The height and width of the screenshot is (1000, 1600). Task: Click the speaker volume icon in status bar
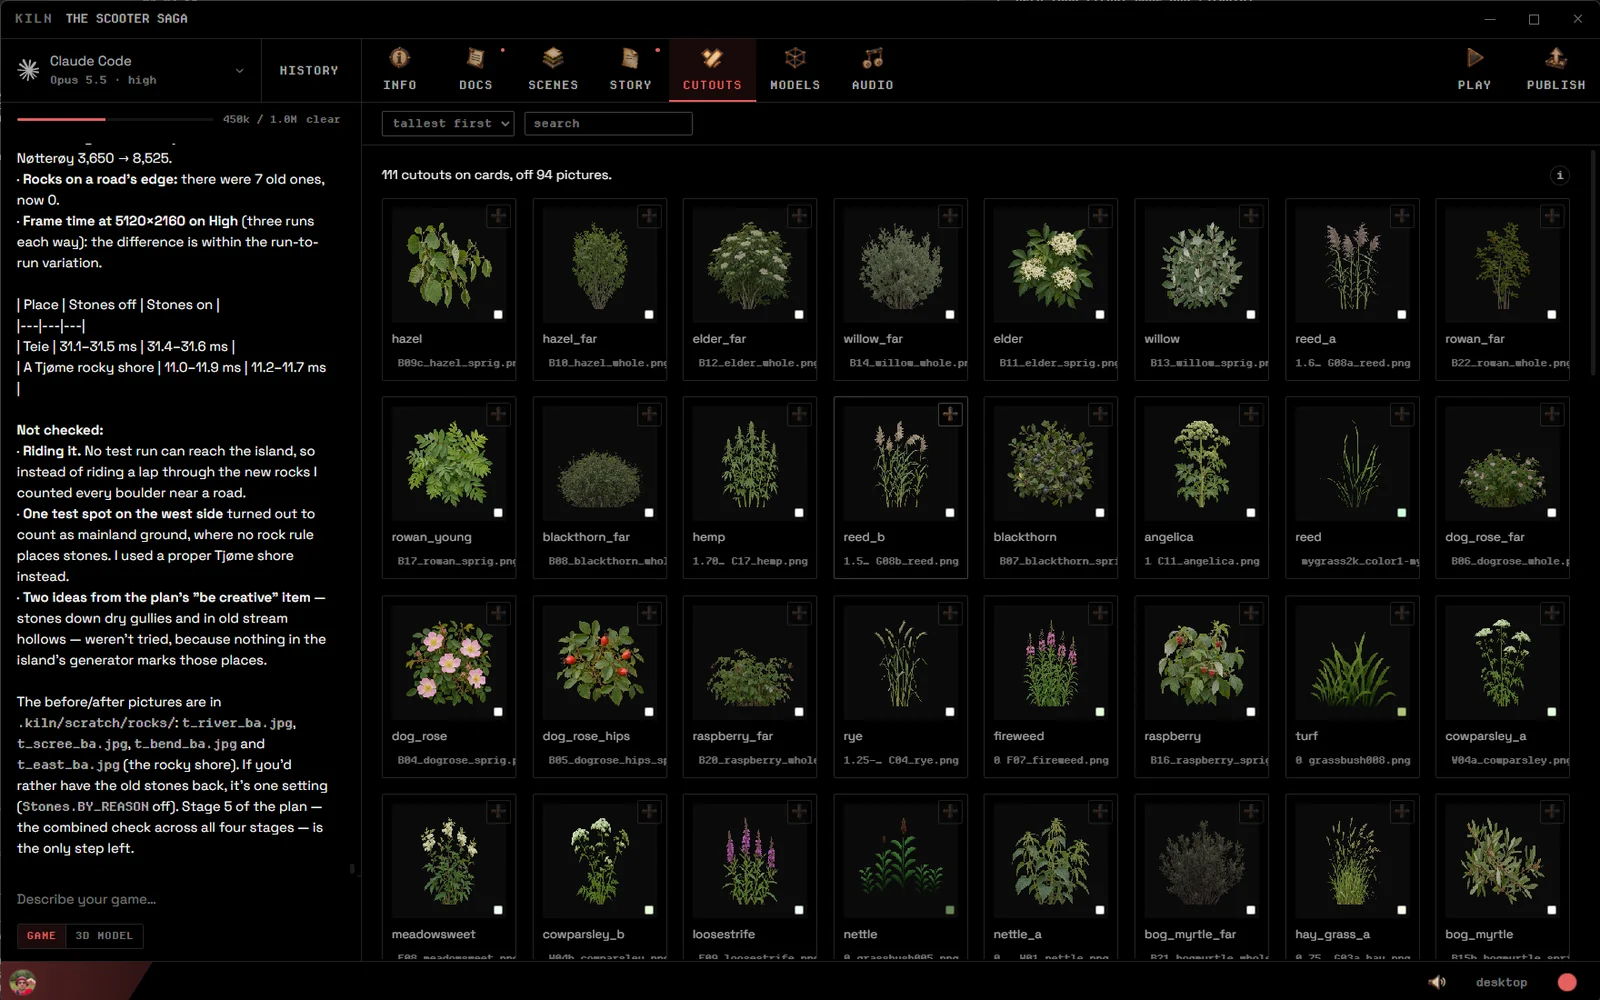(x=1437, y=982)
